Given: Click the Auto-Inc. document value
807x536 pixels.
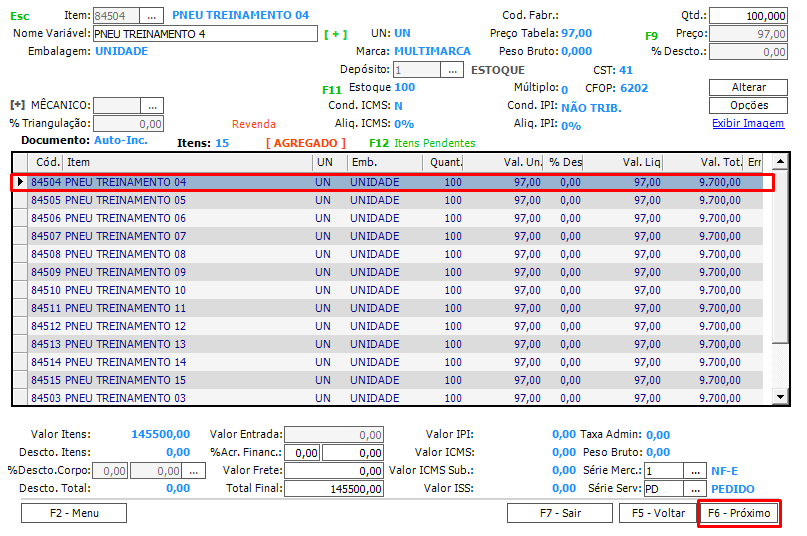Looking at the screenshot, I should click(x=121, y=141).
